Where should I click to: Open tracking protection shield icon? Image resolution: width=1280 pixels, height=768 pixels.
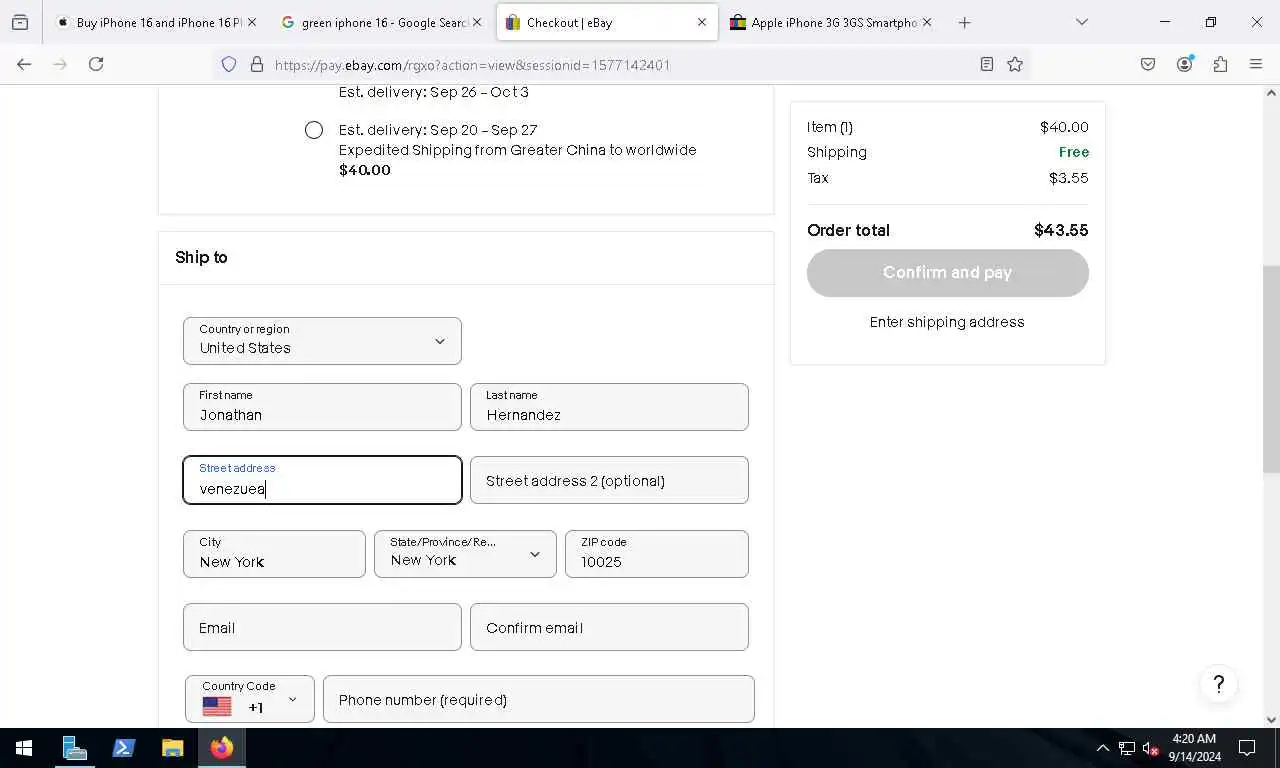click(229, 64)
